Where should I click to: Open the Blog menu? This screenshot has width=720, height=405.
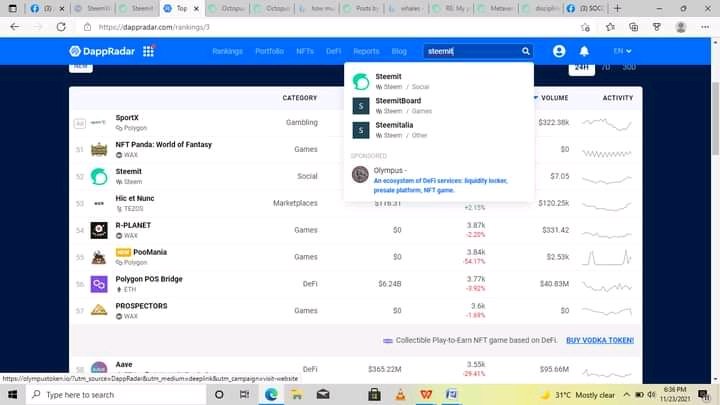[x=399, y=51]
